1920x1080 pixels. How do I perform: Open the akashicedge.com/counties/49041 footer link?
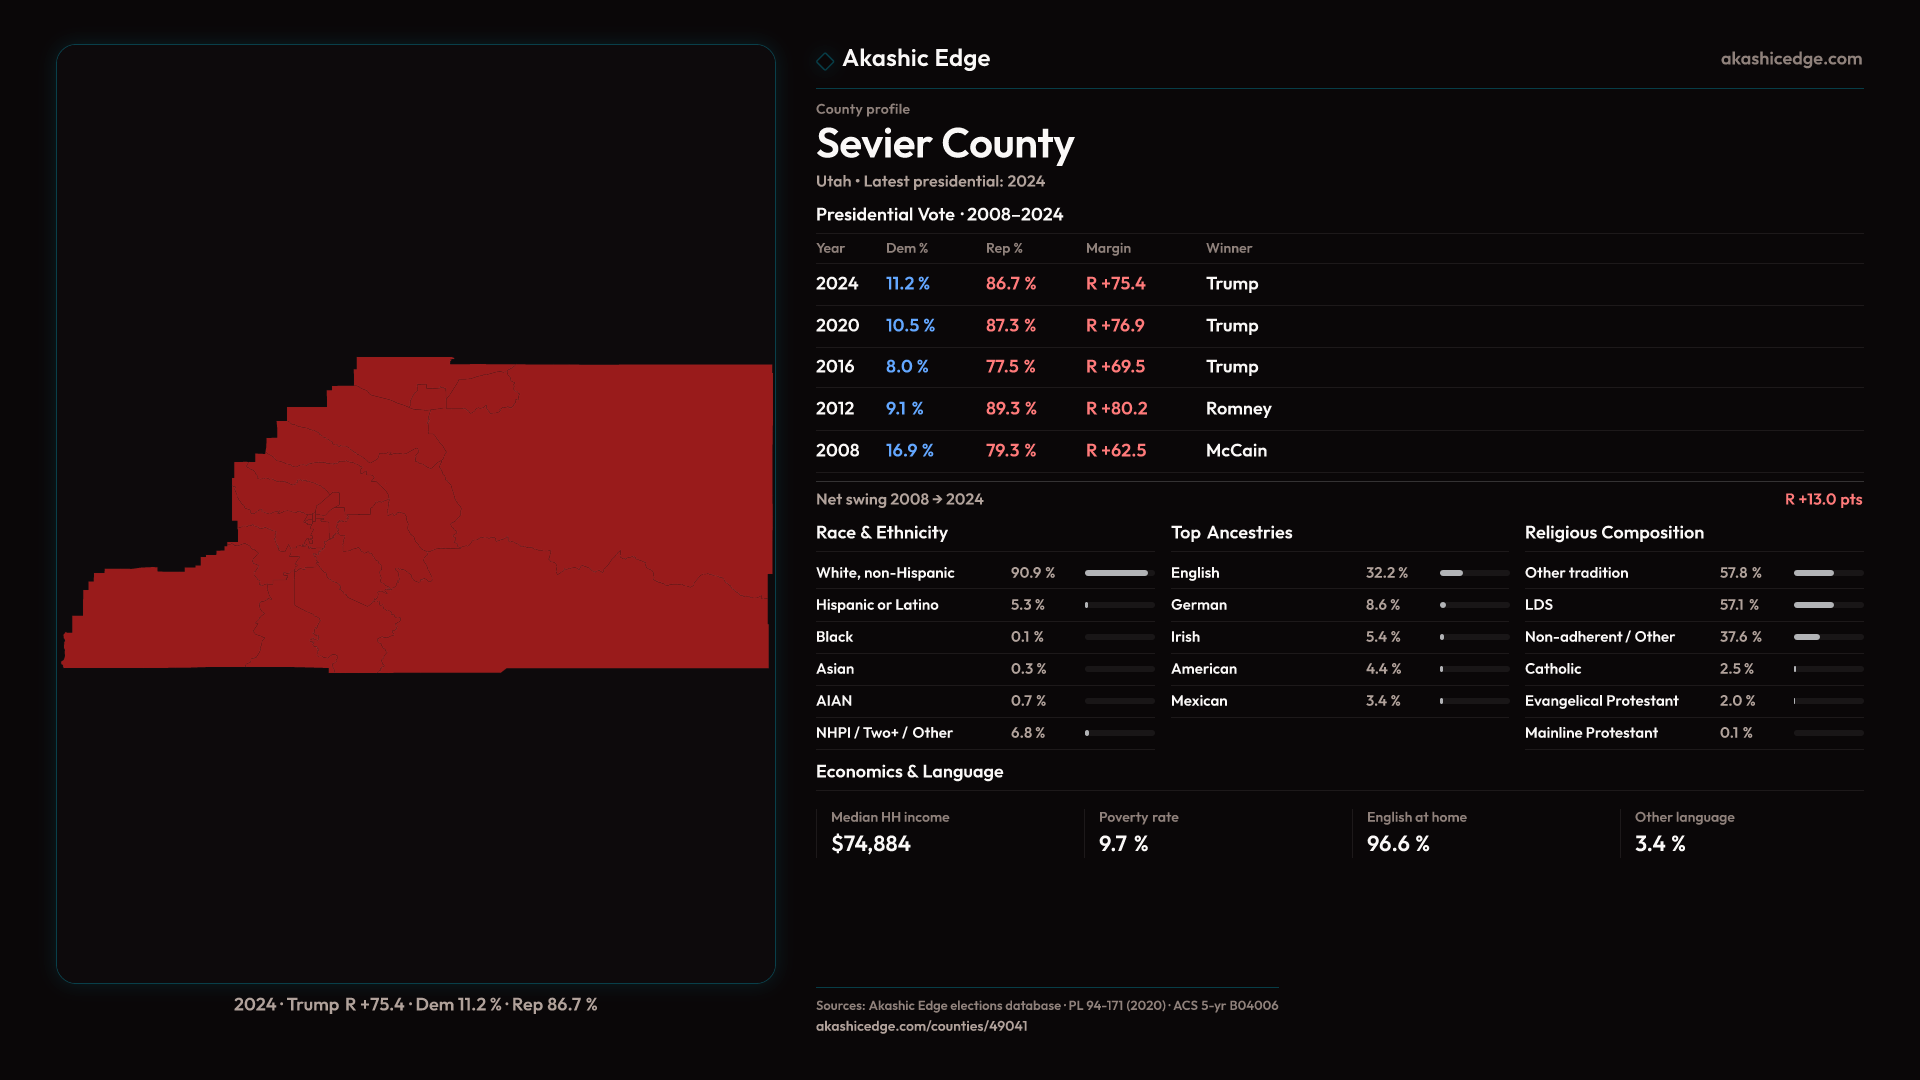(921, 1026)
